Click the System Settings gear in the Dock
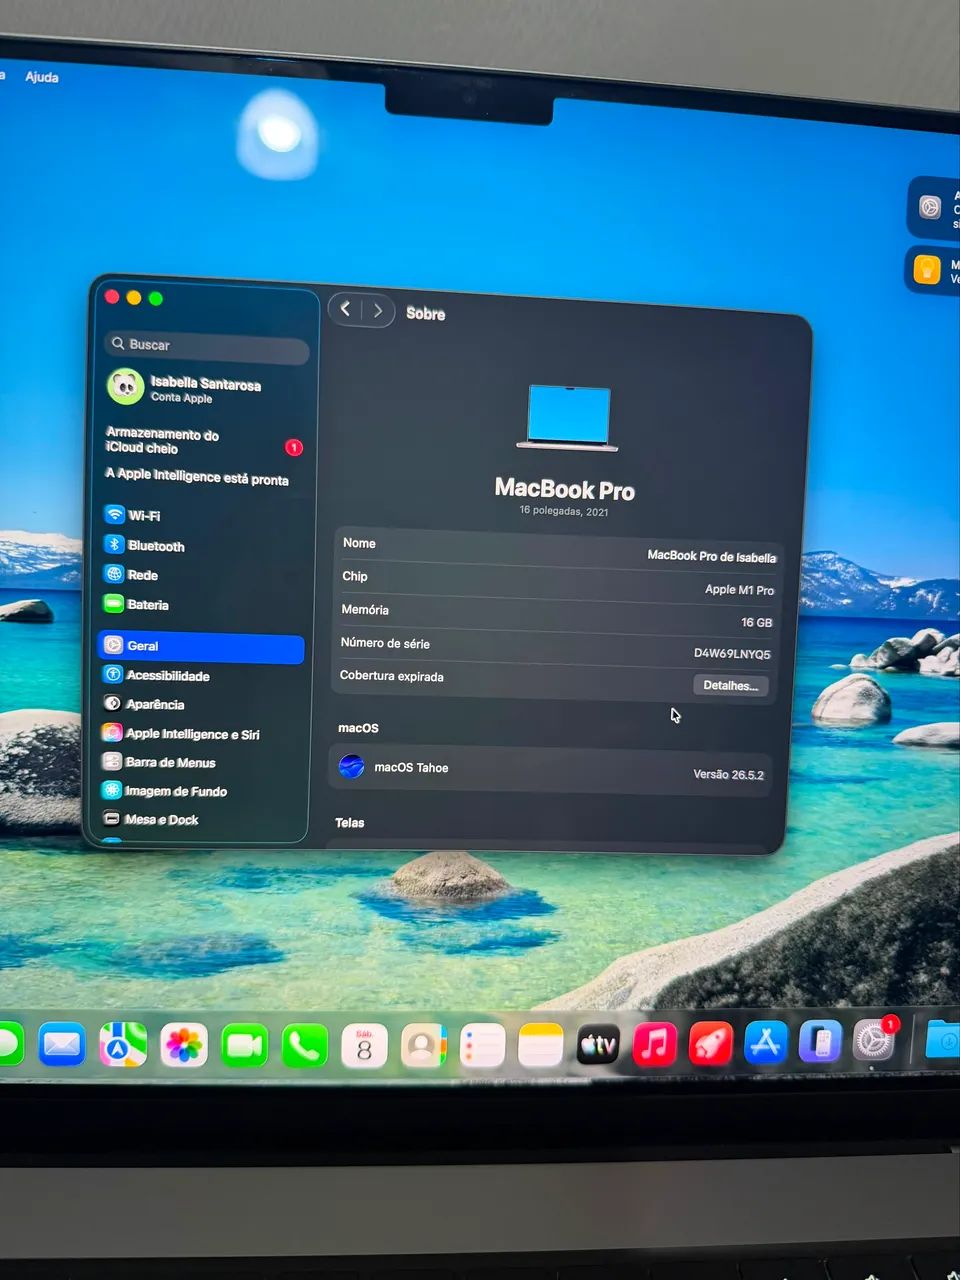Viewport: 960px width, 1280px height. 874,1042
